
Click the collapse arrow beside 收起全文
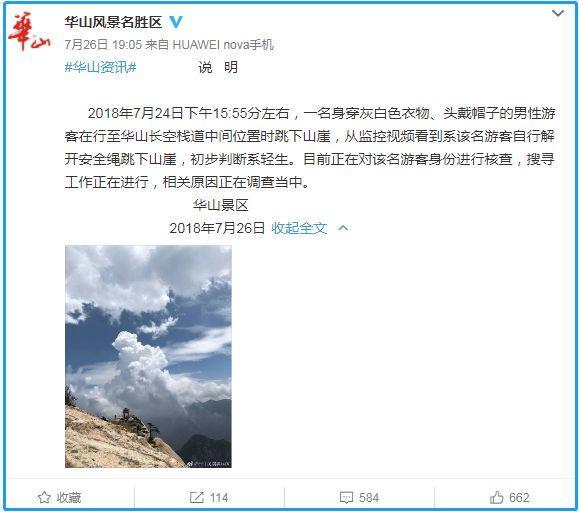click(x=343, y=228)
